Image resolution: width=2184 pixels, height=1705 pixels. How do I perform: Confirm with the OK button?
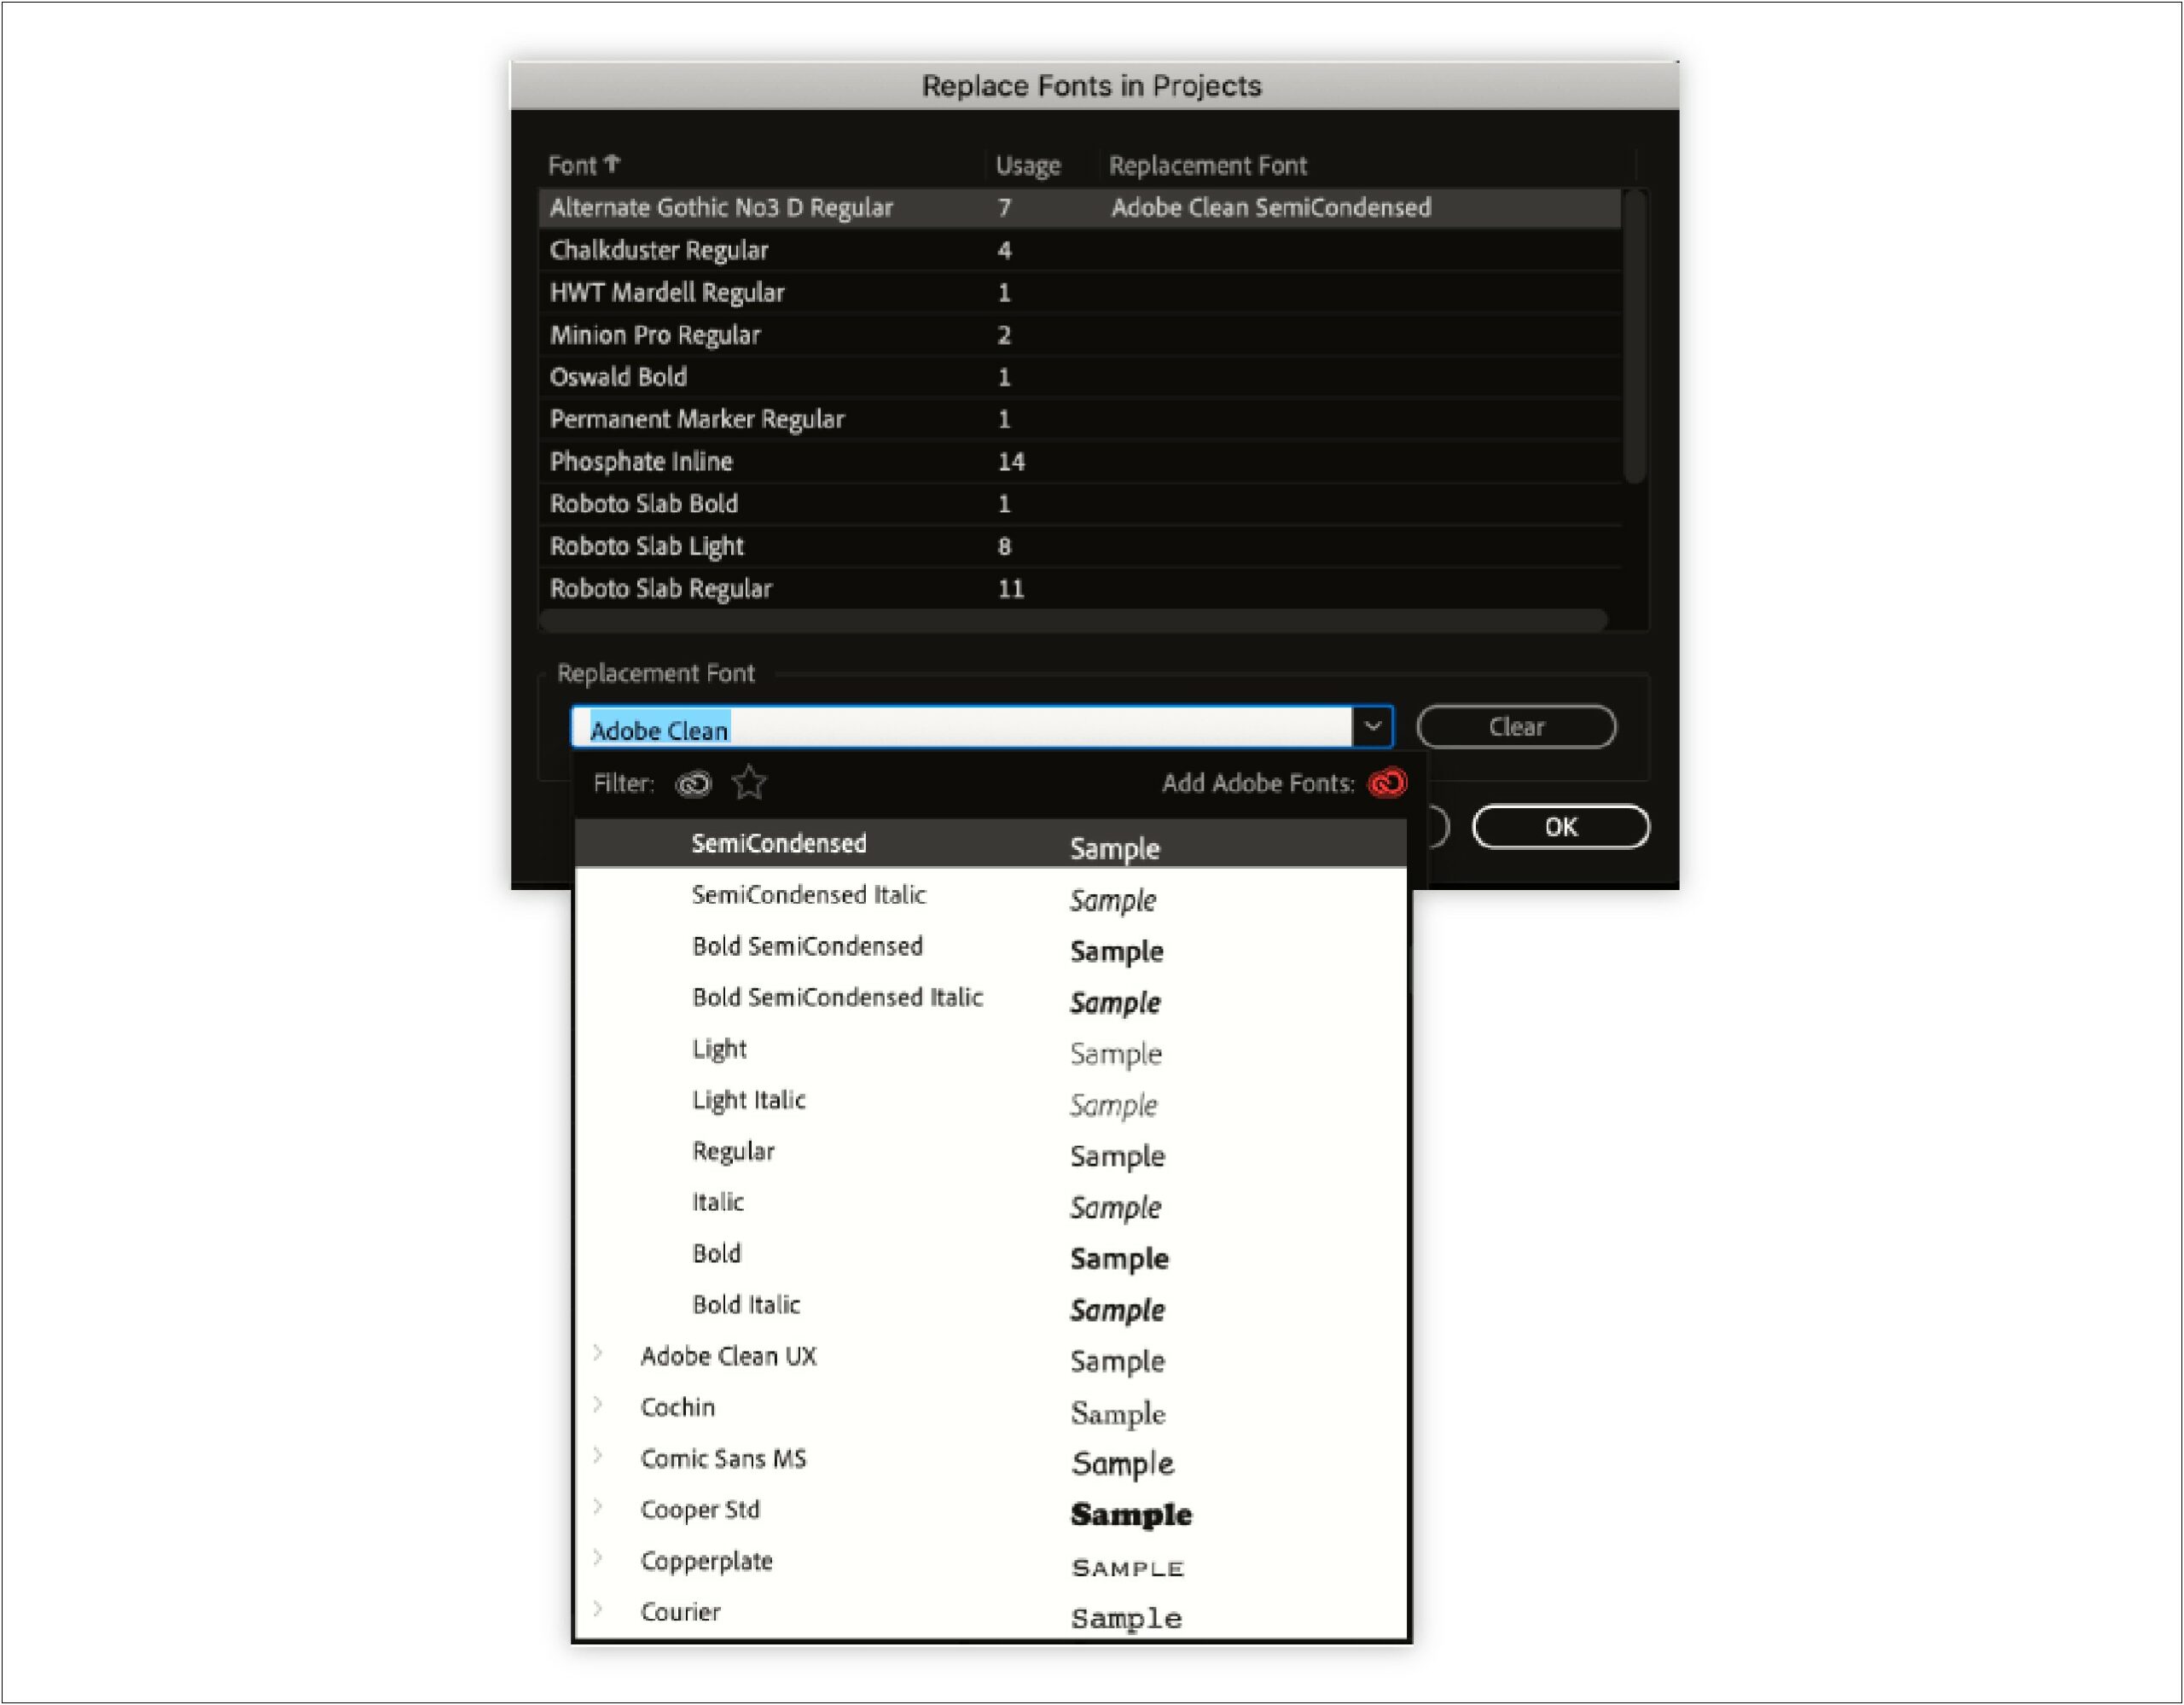(1561, 827)
